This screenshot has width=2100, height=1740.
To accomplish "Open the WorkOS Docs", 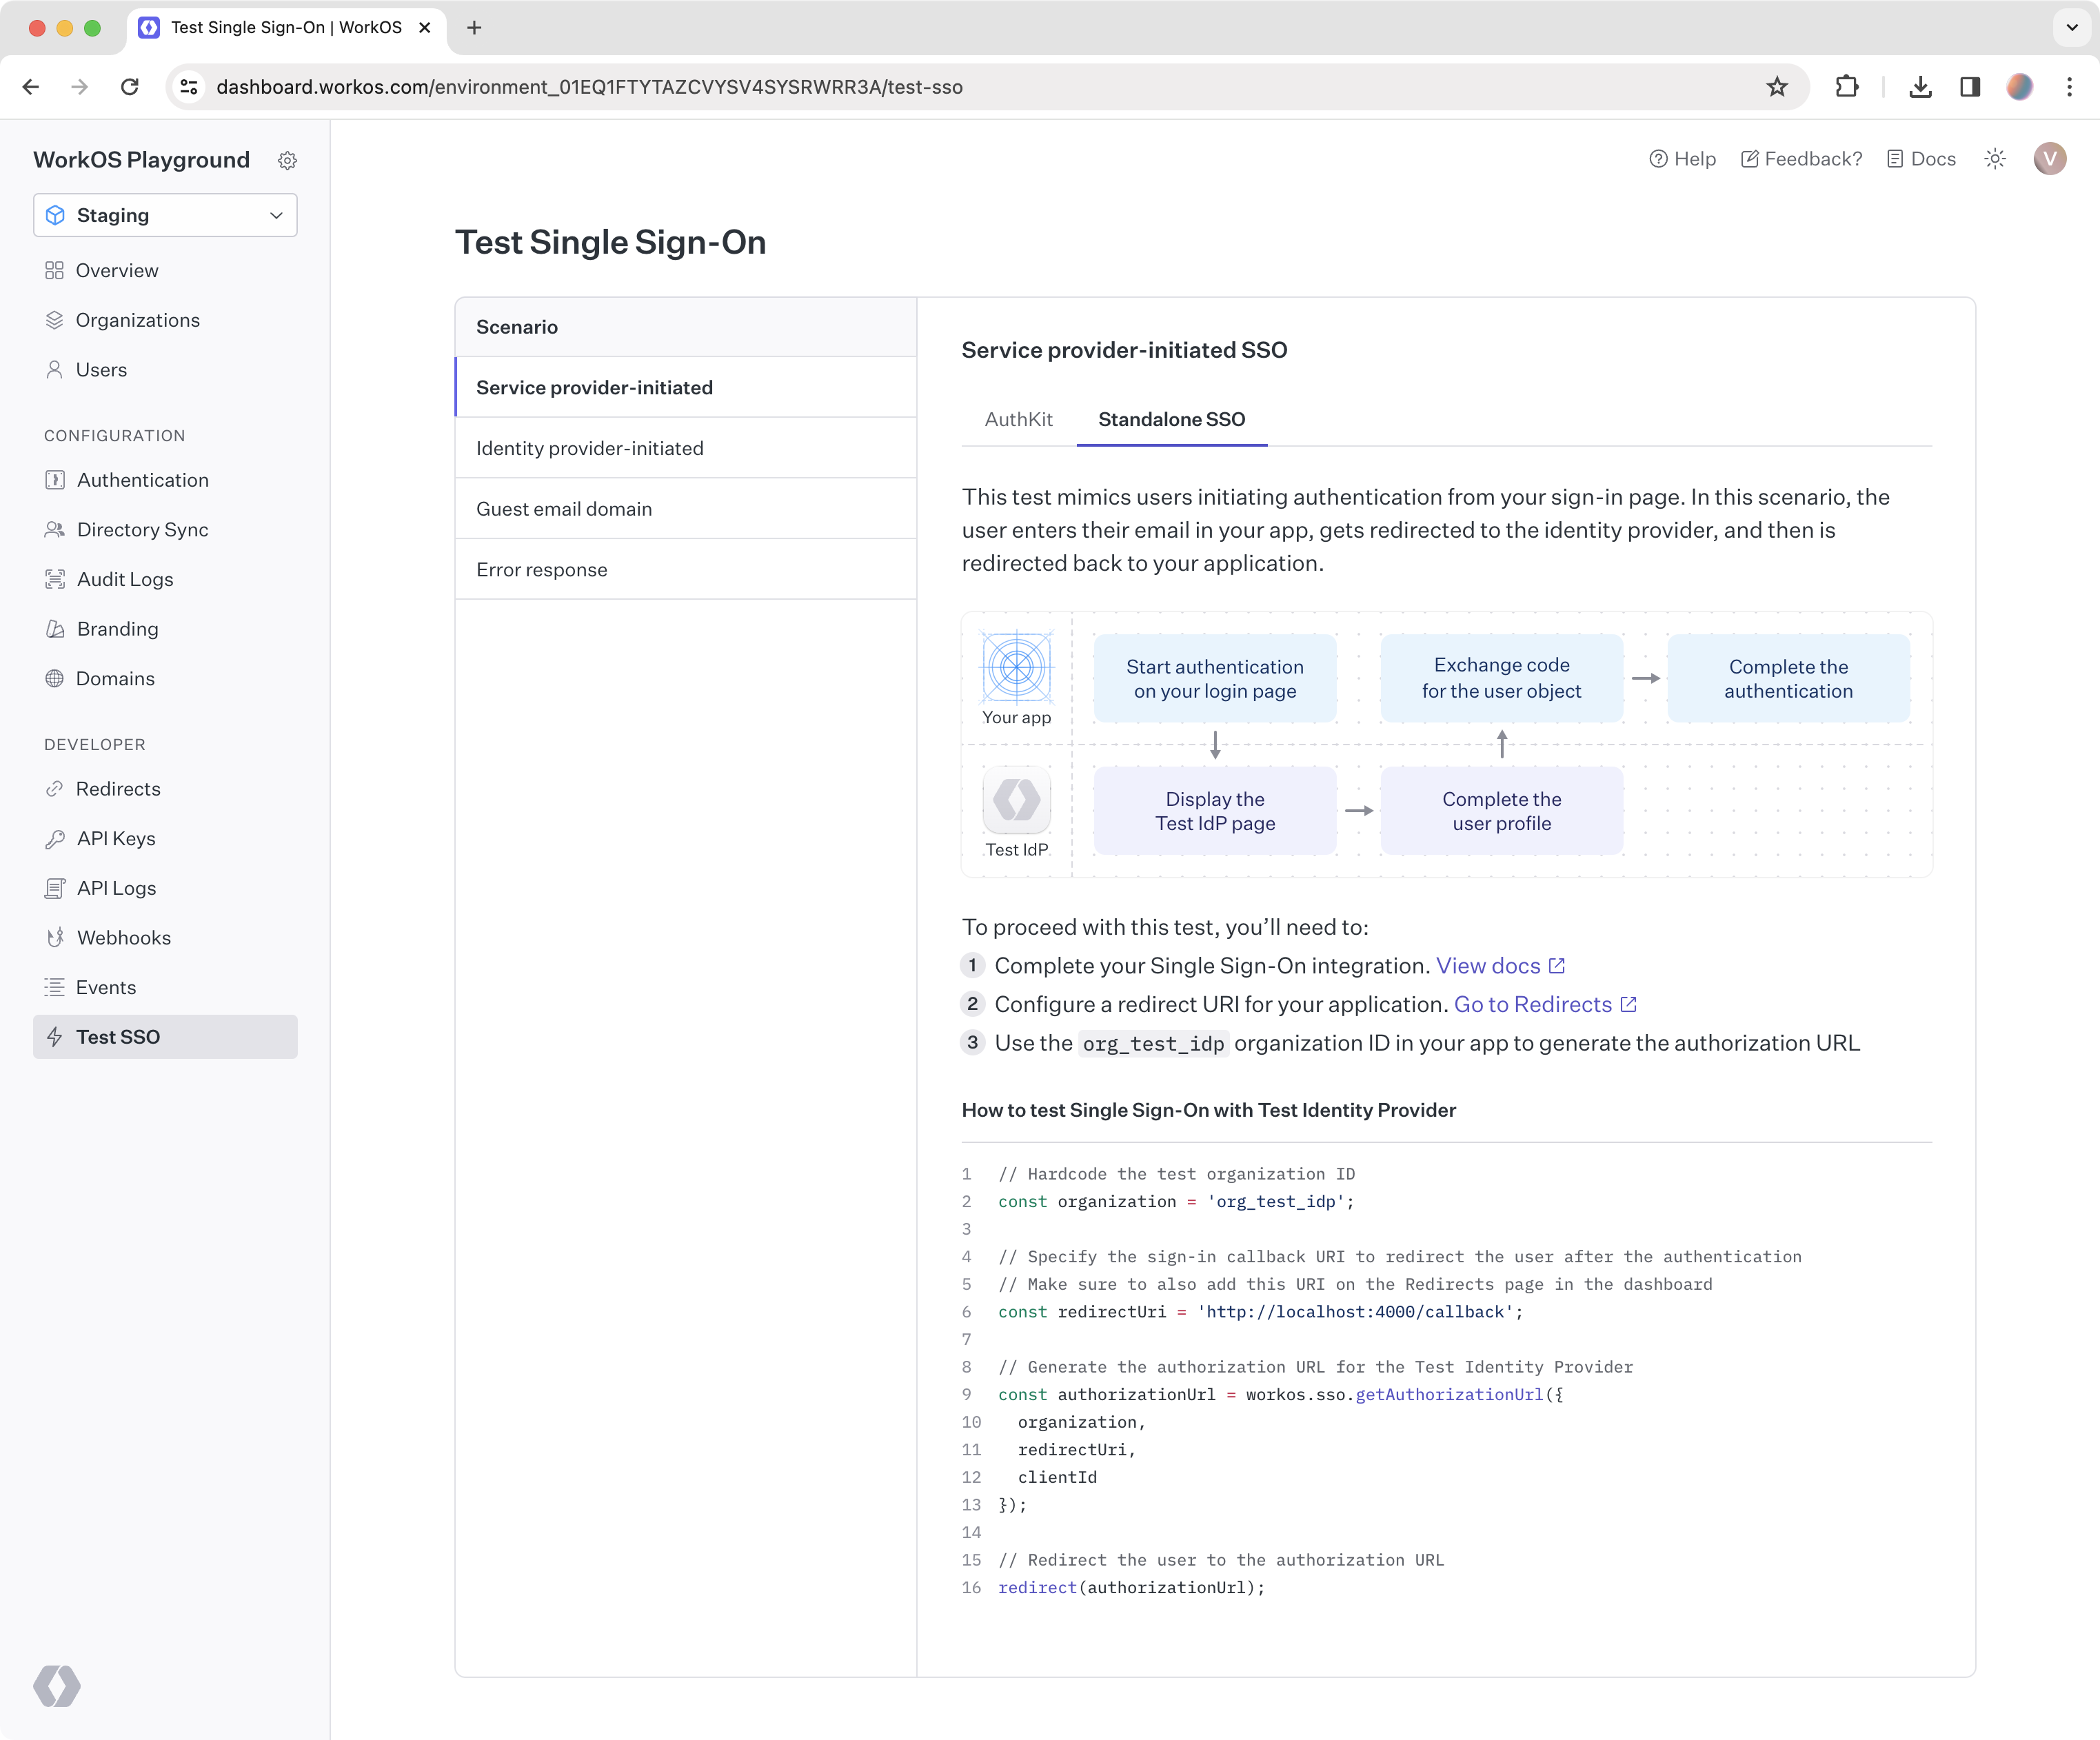I will coord(1921,159).
